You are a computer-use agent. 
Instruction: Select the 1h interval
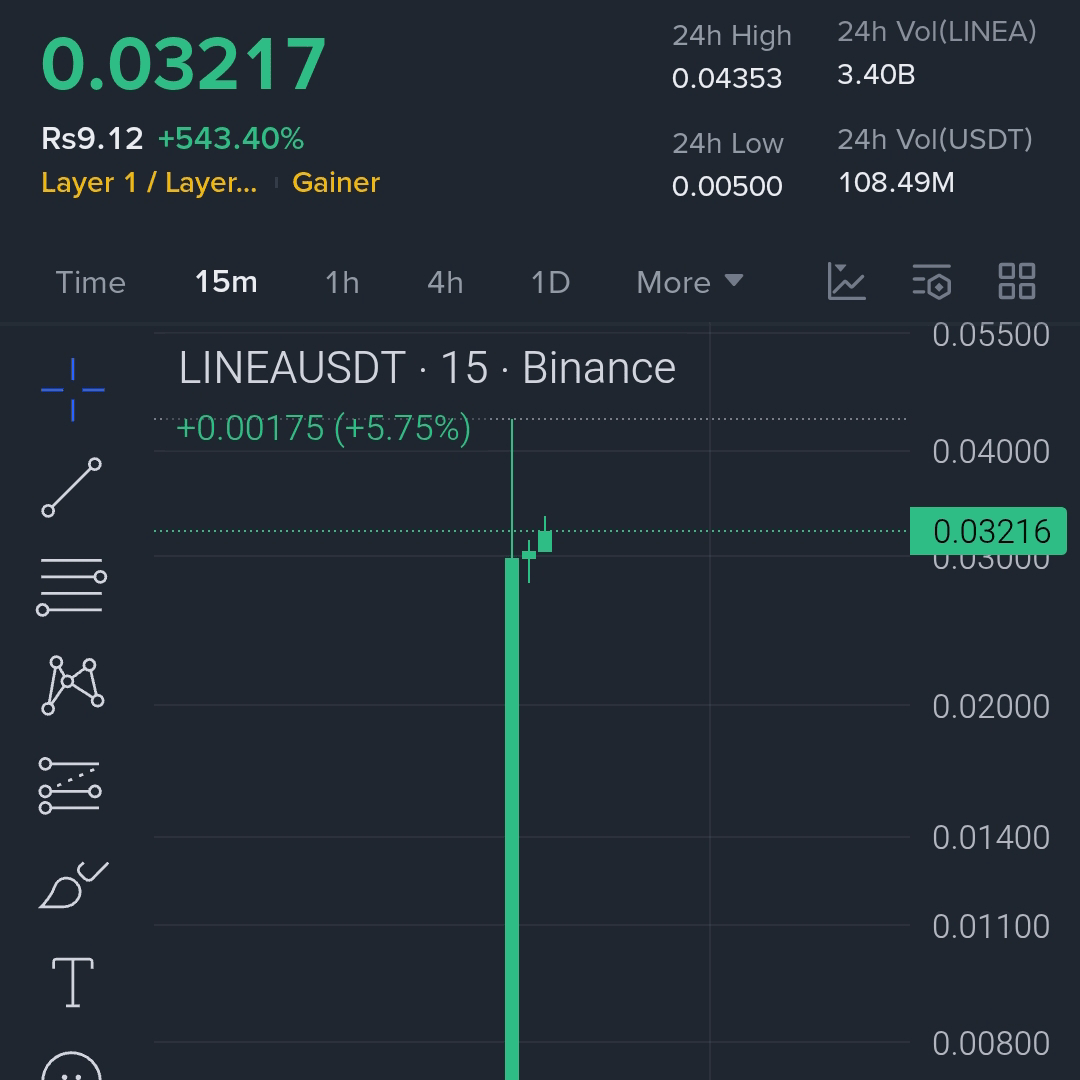click(342, 282)
